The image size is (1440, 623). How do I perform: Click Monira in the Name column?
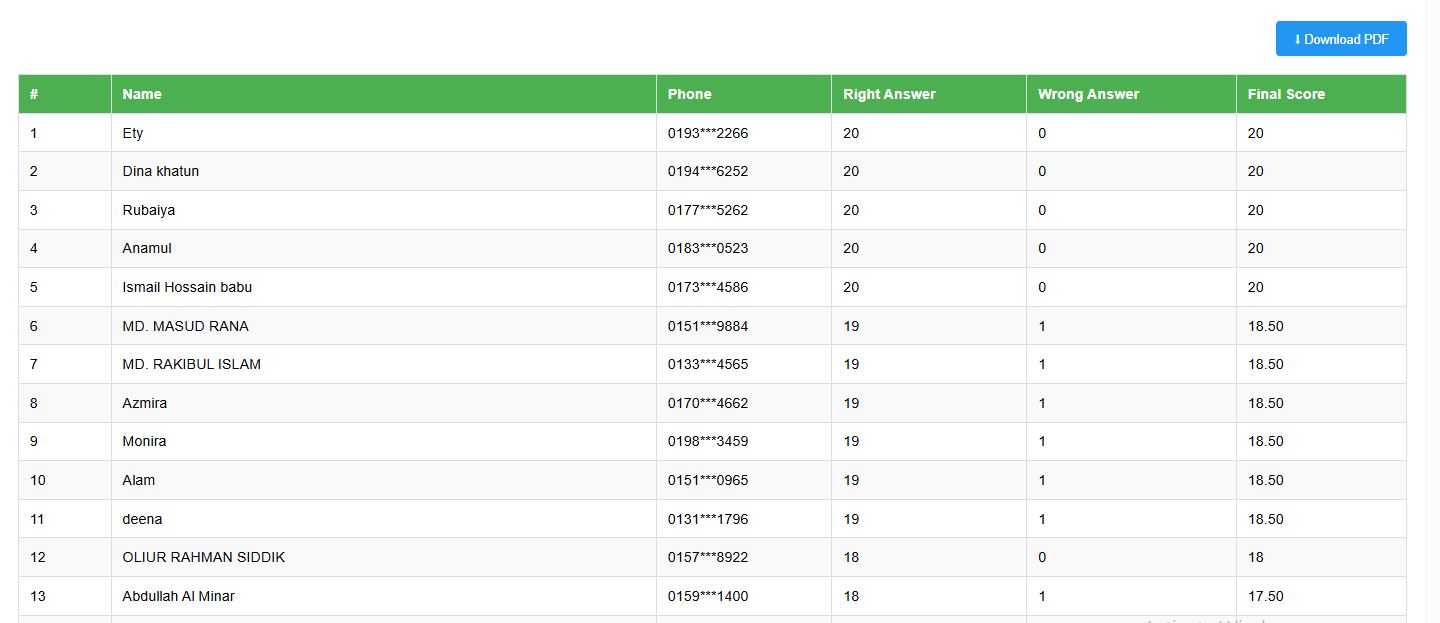click(x=145, y=441)
